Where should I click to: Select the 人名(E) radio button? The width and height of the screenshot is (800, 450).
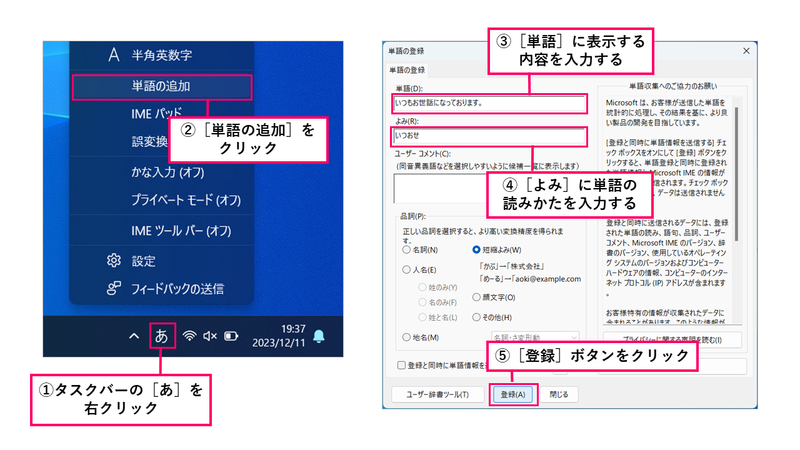406,269
